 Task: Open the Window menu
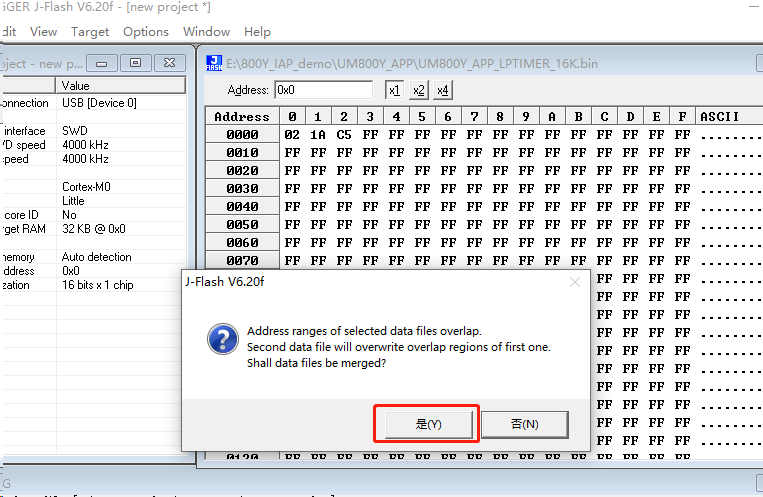206,31
